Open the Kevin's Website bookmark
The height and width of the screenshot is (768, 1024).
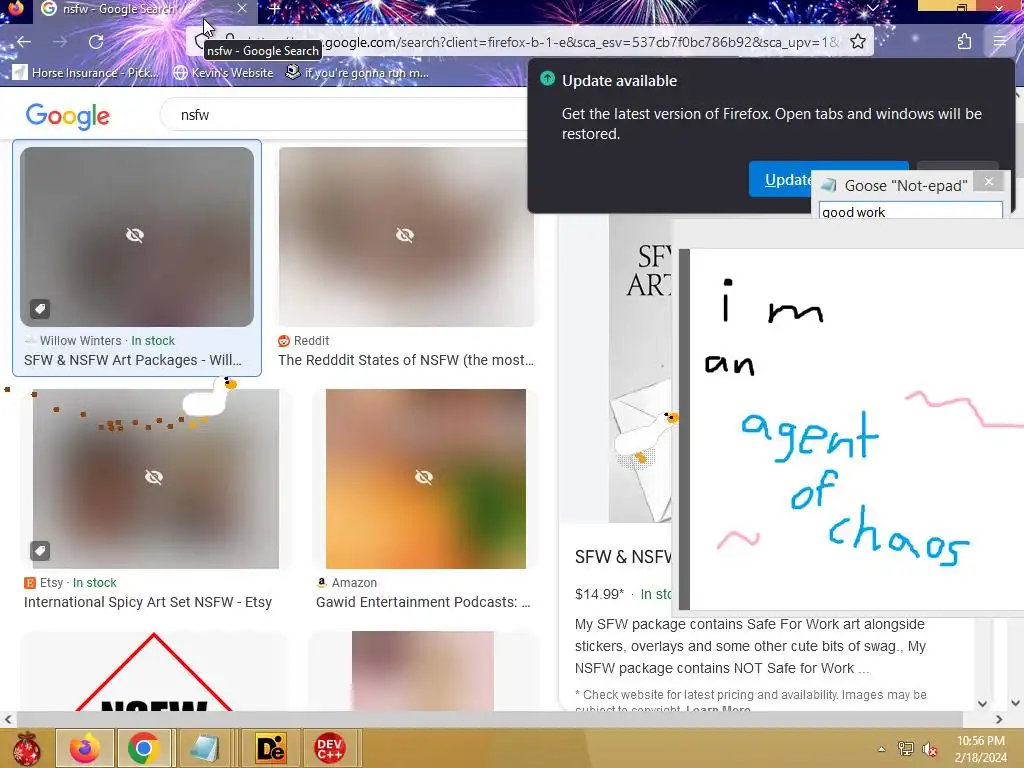pyautogui.click(x=224, y=72)
